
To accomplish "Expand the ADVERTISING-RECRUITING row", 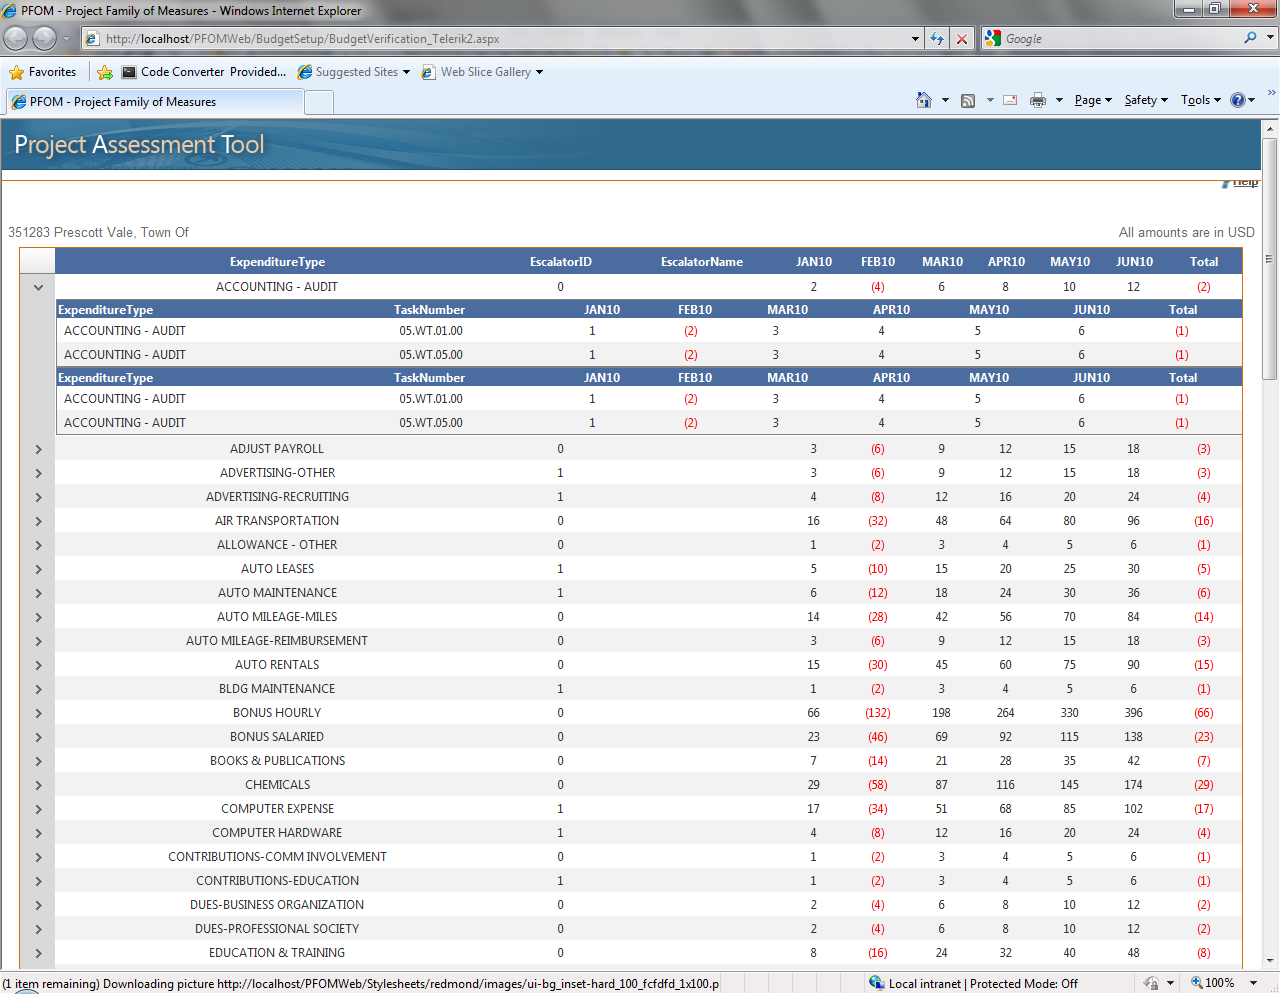I will pos(38,497).
